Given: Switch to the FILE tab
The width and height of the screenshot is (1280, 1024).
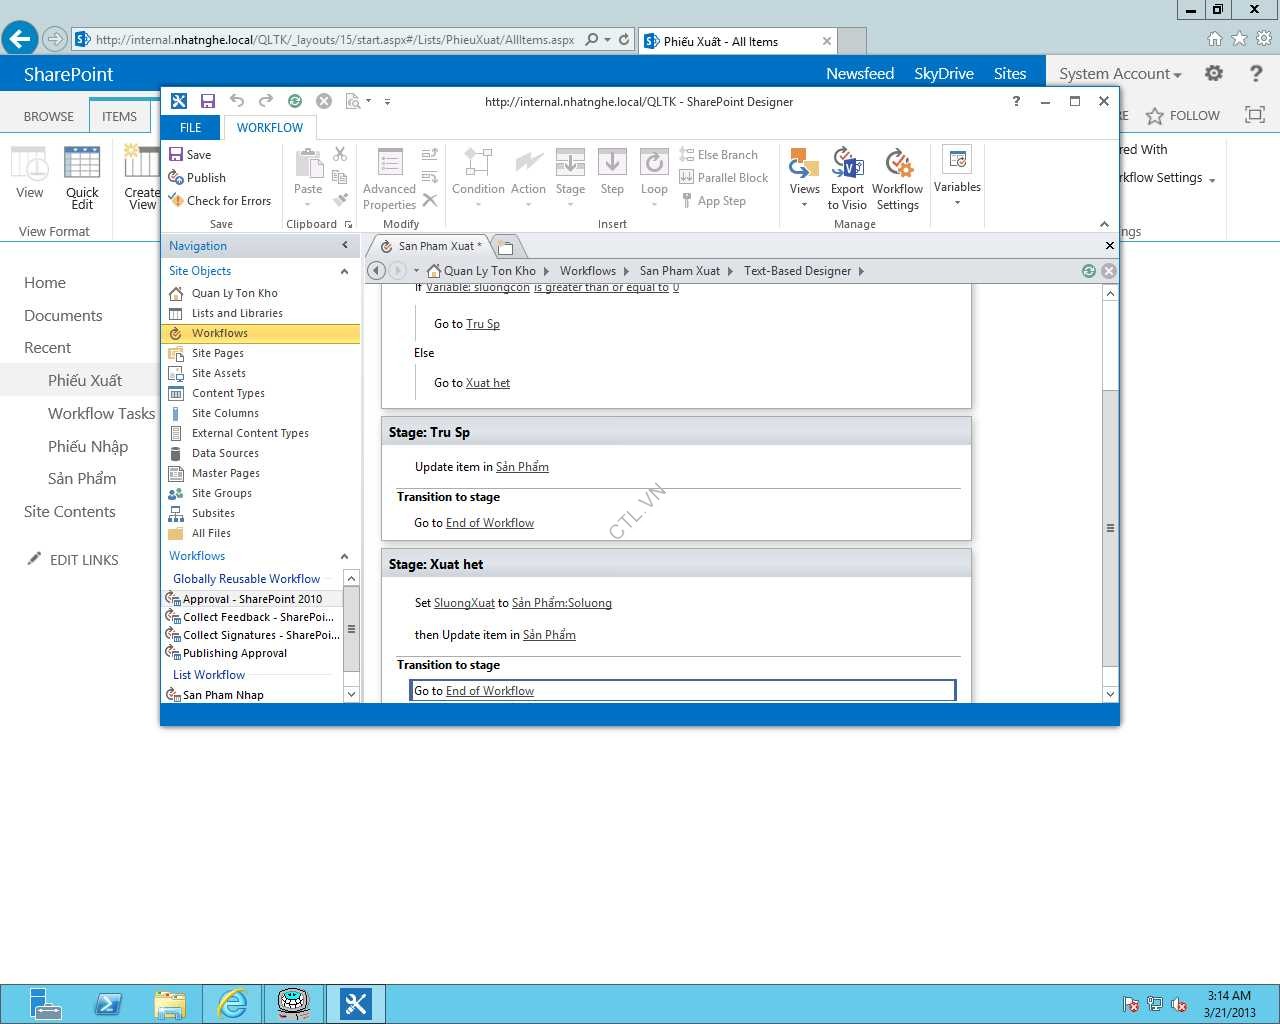Looking at the screenshot, I should click(x=190, y=128).
